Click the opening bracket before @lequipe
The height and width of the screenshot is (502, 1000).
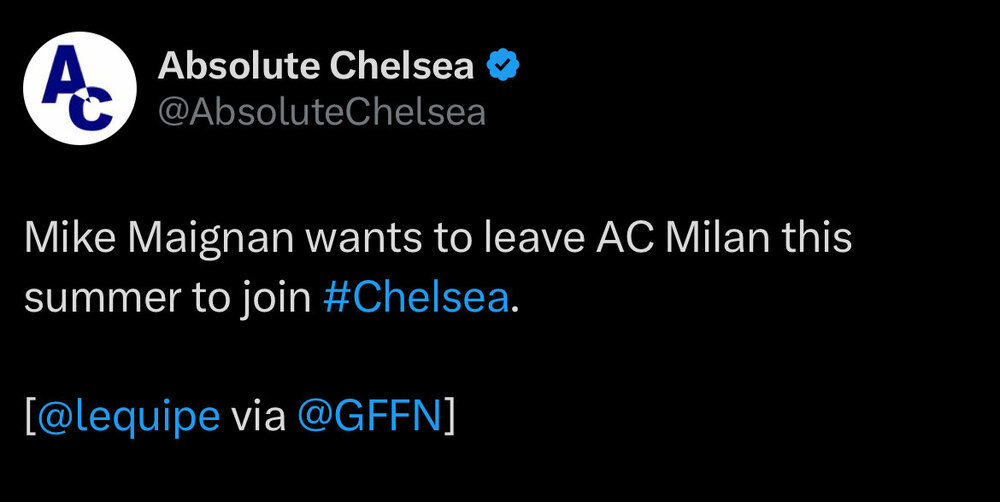31,418
